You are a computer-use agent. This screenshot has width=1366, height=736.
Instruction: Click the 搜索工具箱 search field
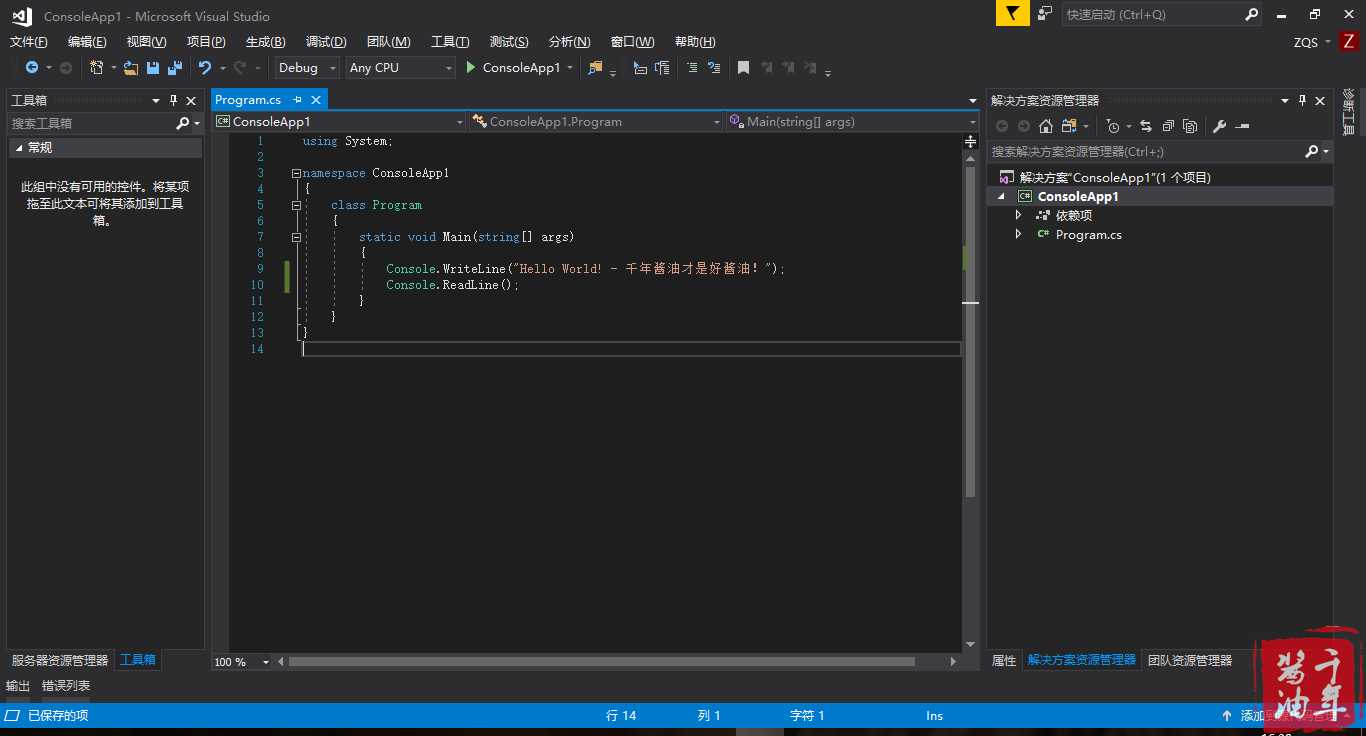pos(90,123)
